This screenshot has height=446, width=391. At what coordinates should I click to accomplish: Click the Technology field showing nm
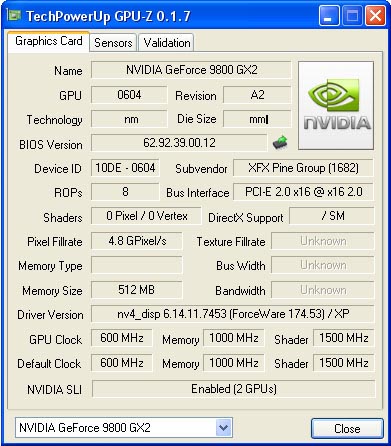coord(129,119)
